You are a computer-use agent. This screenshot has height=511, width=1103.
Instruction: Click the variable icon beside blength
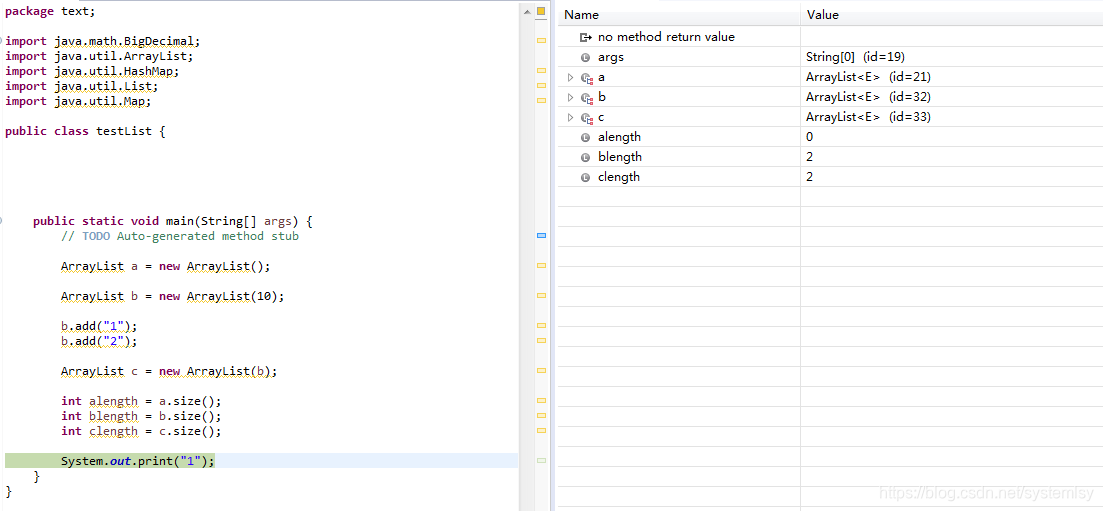tap(585, 158)
